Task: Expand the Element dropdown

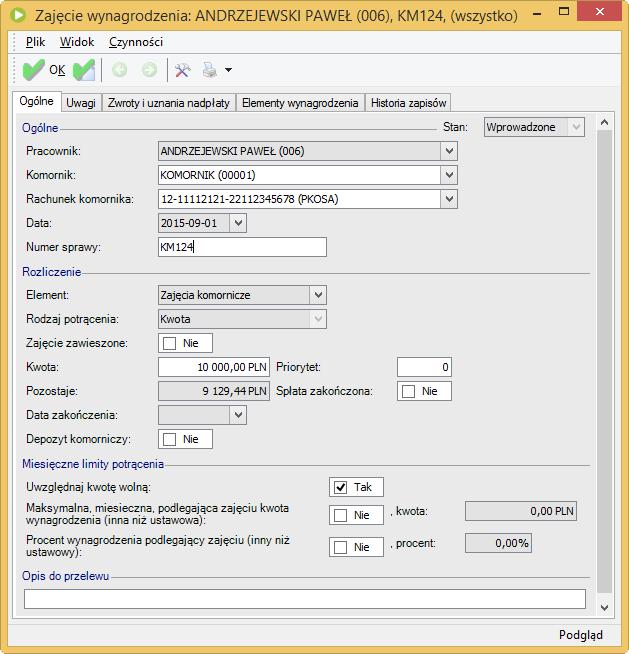Action: tap(318, 295)
